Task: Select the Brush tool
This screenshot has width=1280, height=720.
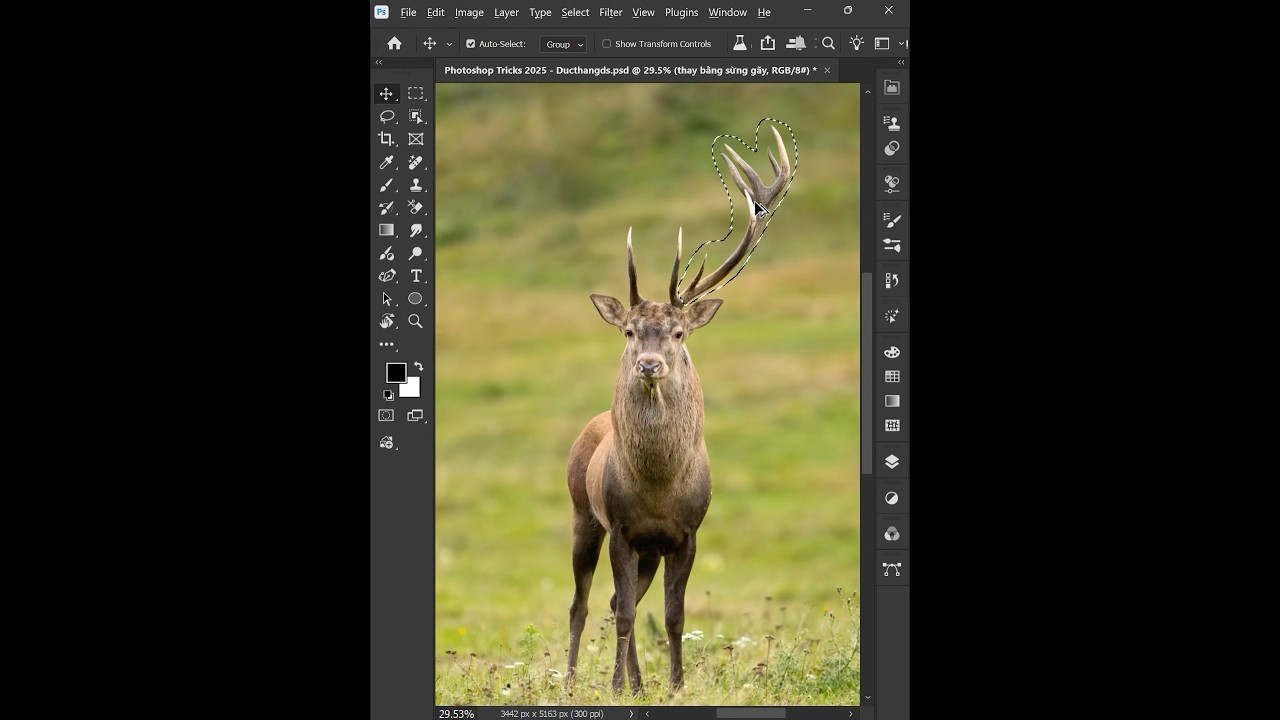Action: 386,185
